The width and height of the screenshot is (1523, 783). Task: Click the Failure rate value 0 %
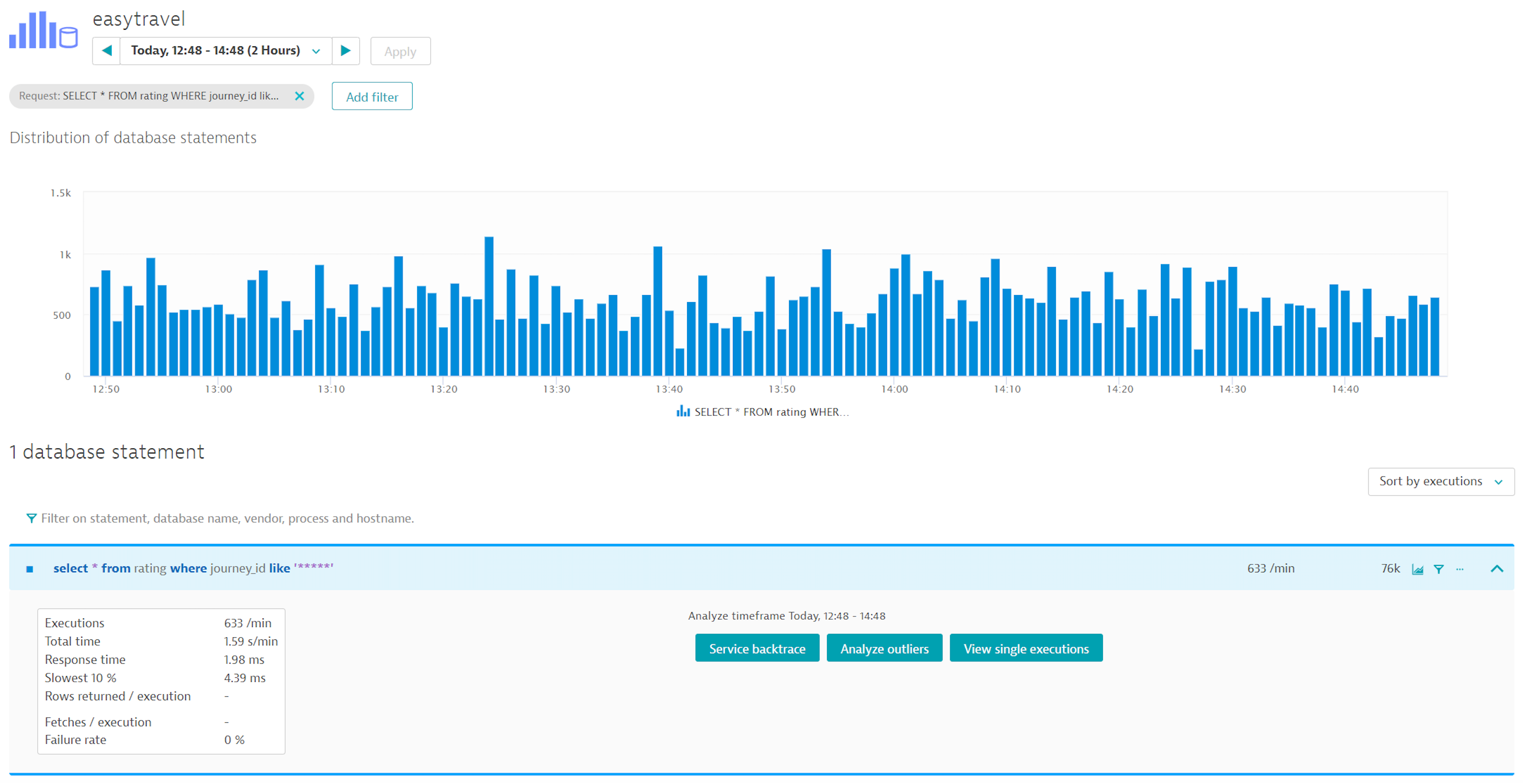234,739
